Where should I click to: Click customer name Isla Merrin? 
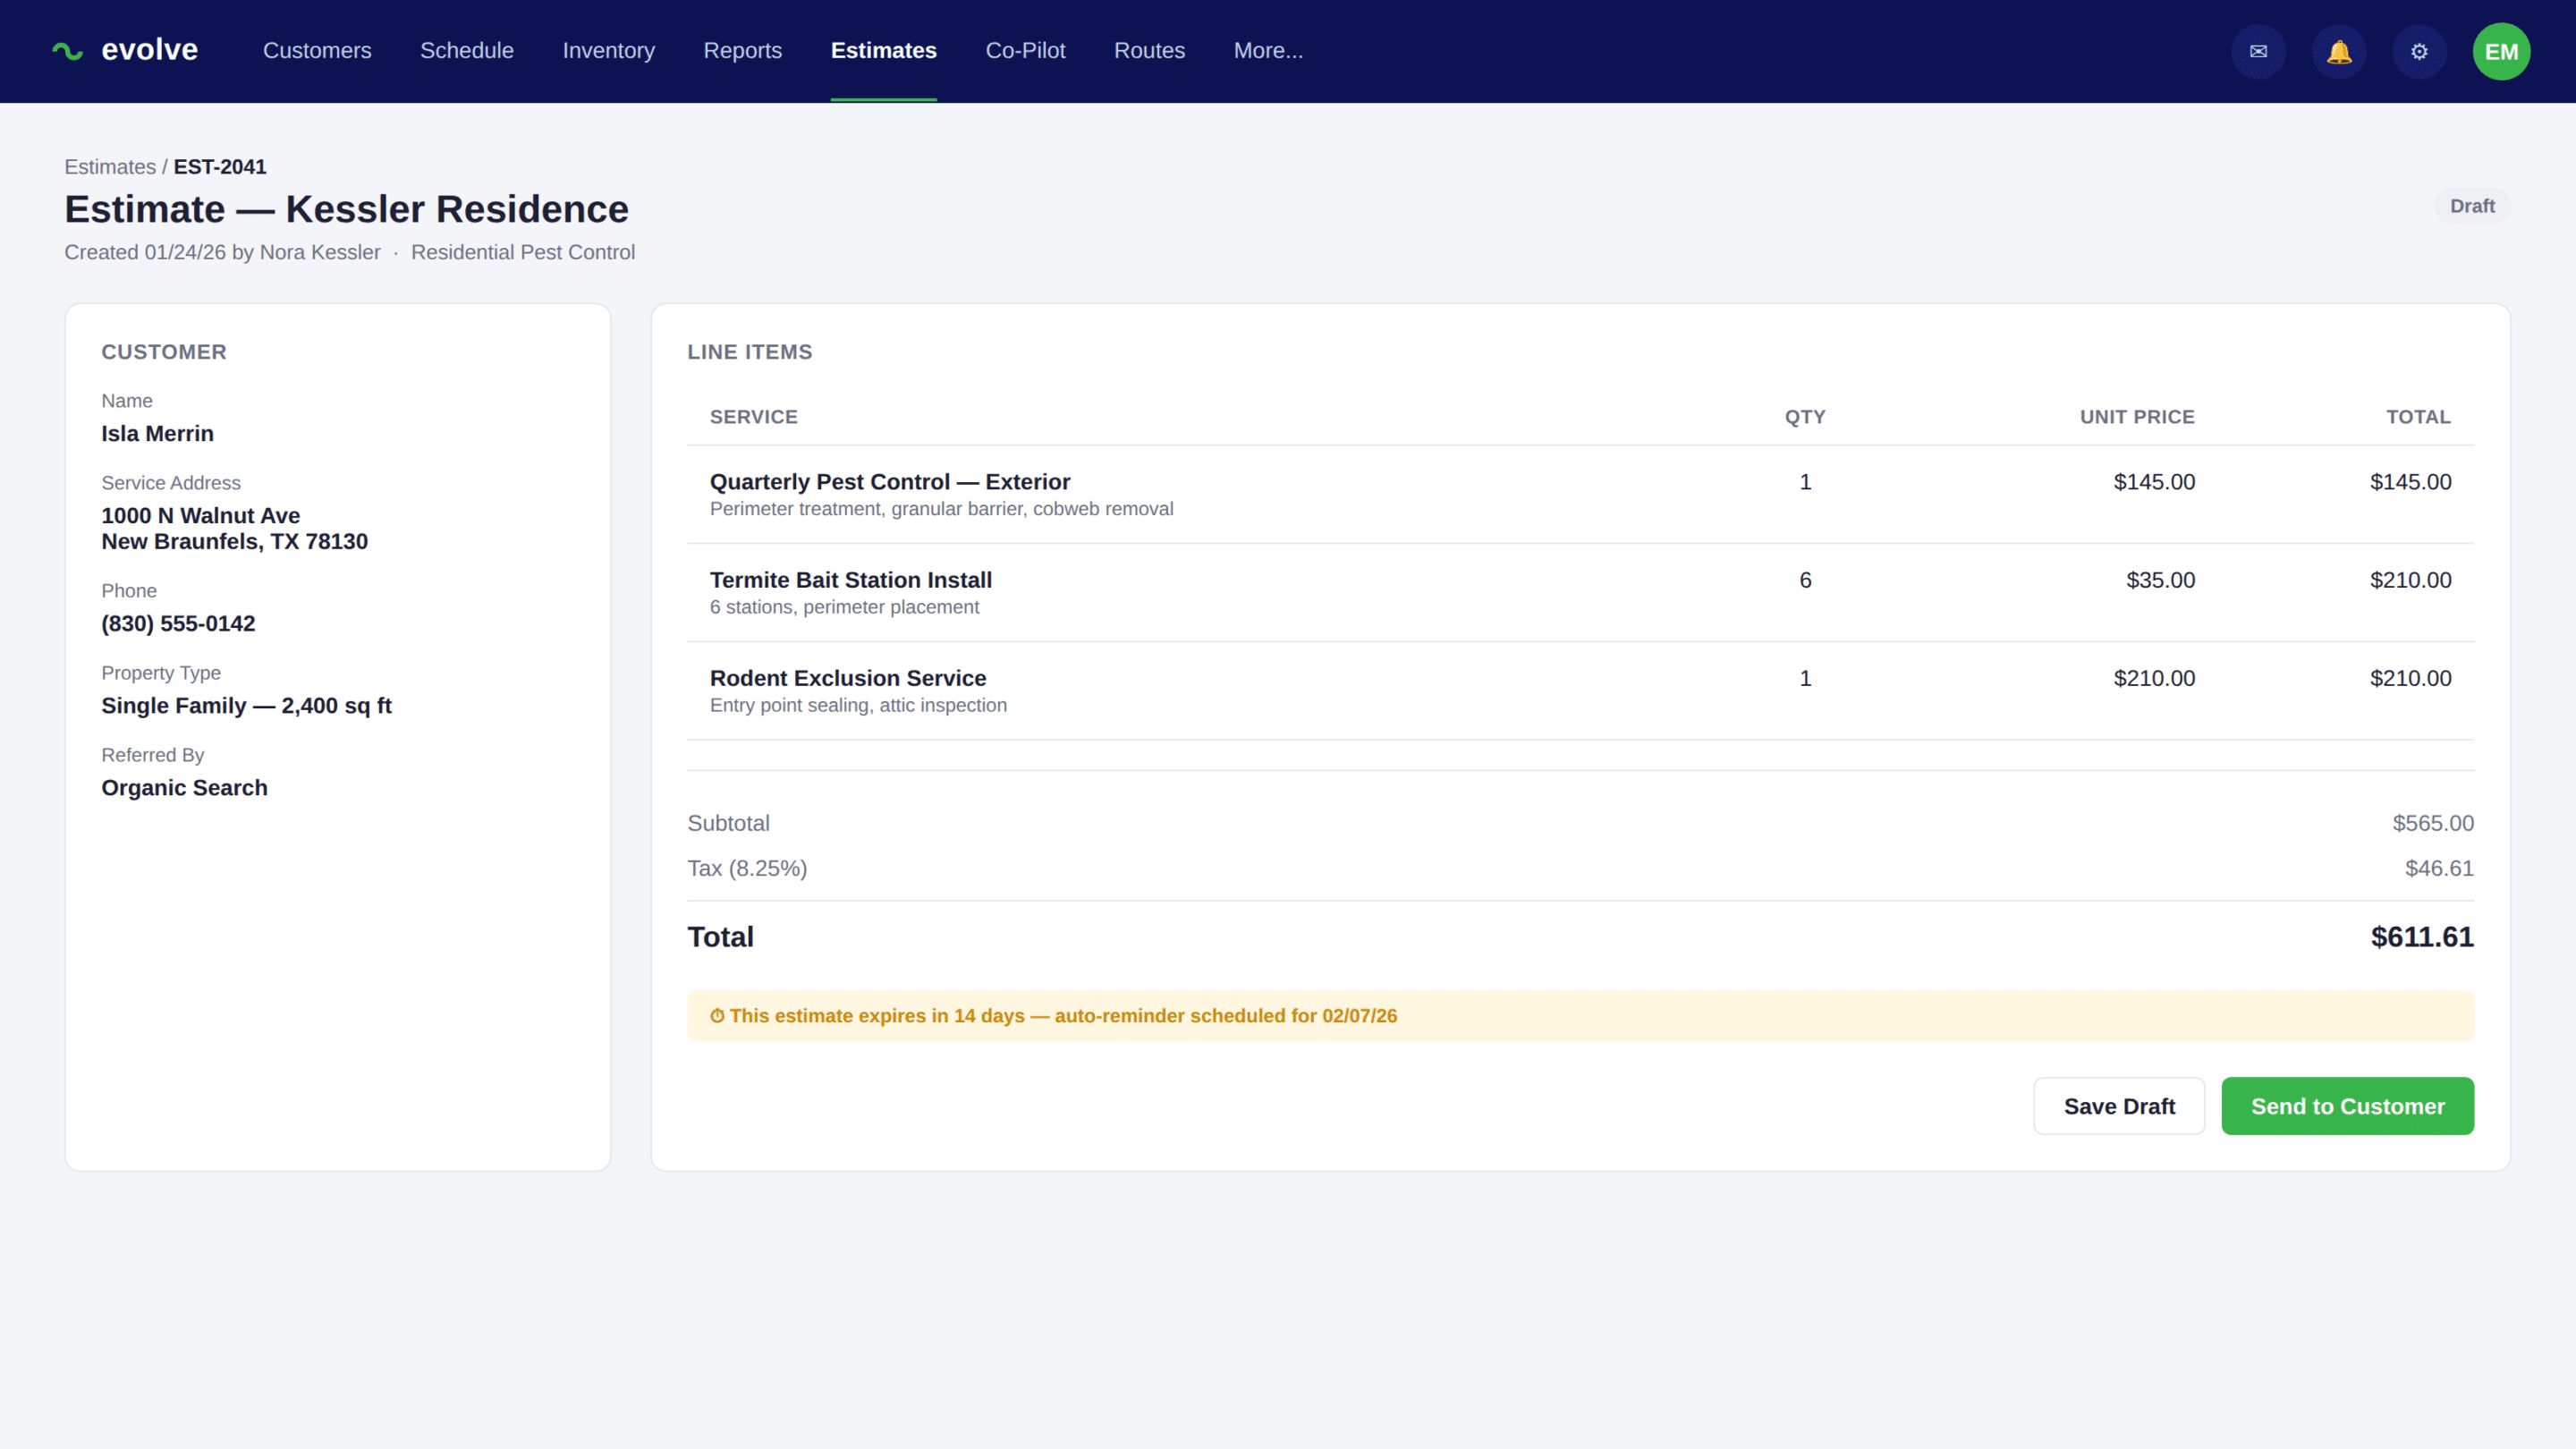point(158,434)
